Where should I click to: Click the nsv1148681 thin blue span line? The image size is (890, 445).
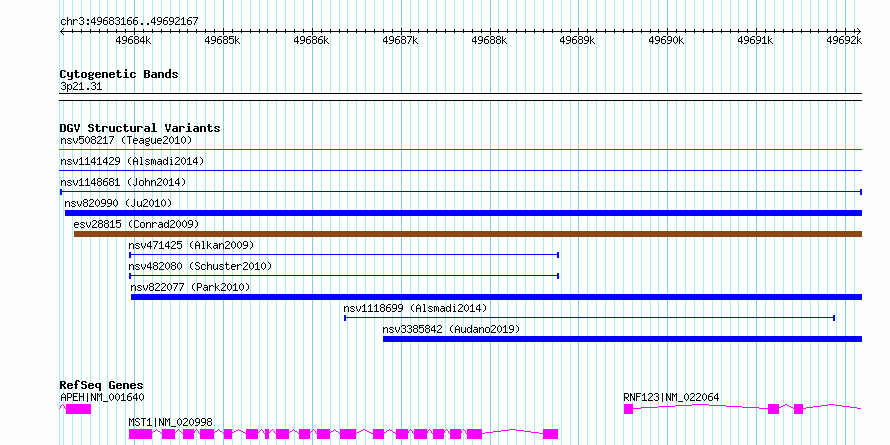(460, 192)
